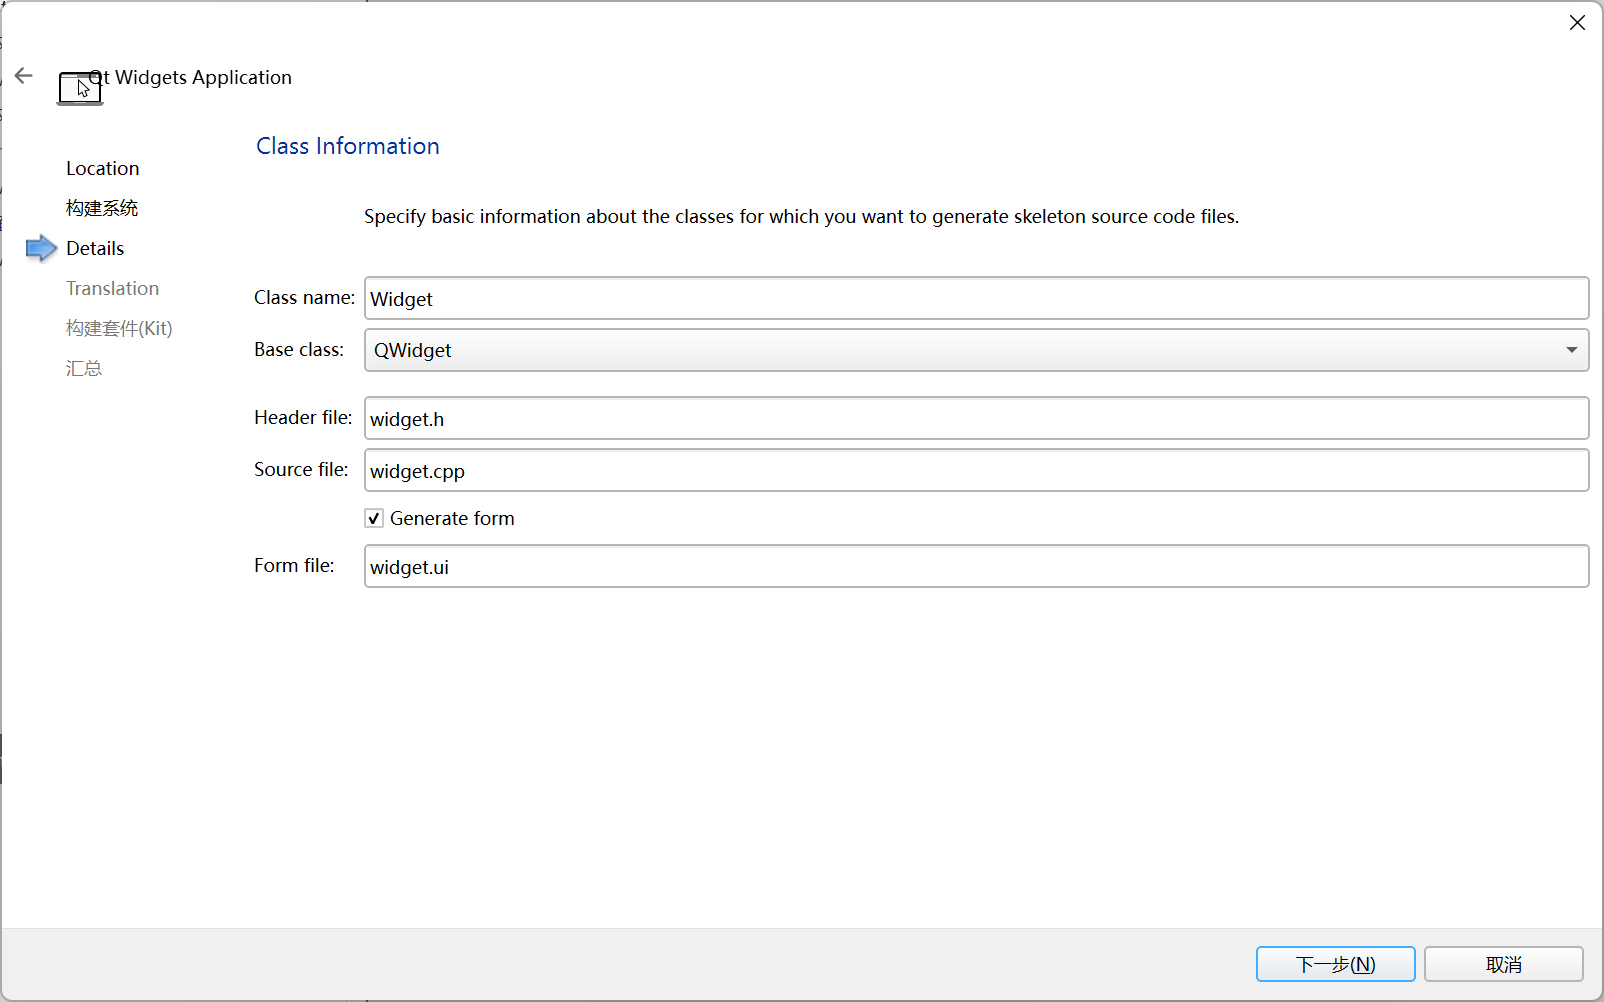
Task: Click the Class Information heading
Action: coord(347,146)
